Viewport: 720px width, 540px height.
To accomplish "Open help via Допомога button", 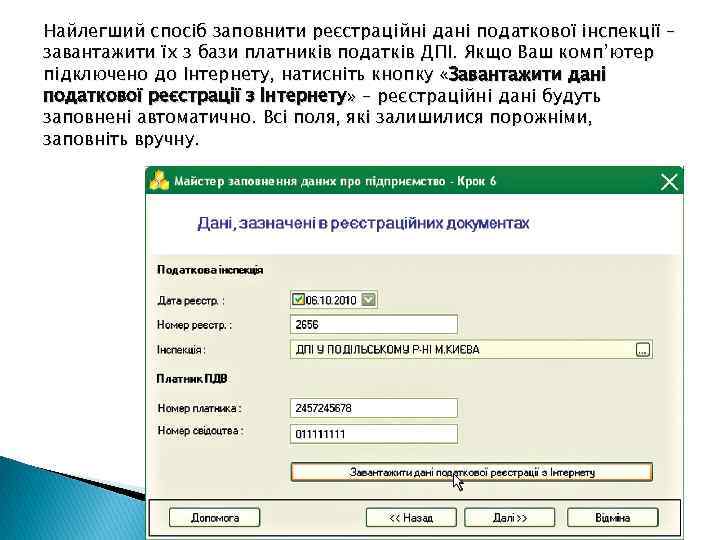I will coord(214,518).
